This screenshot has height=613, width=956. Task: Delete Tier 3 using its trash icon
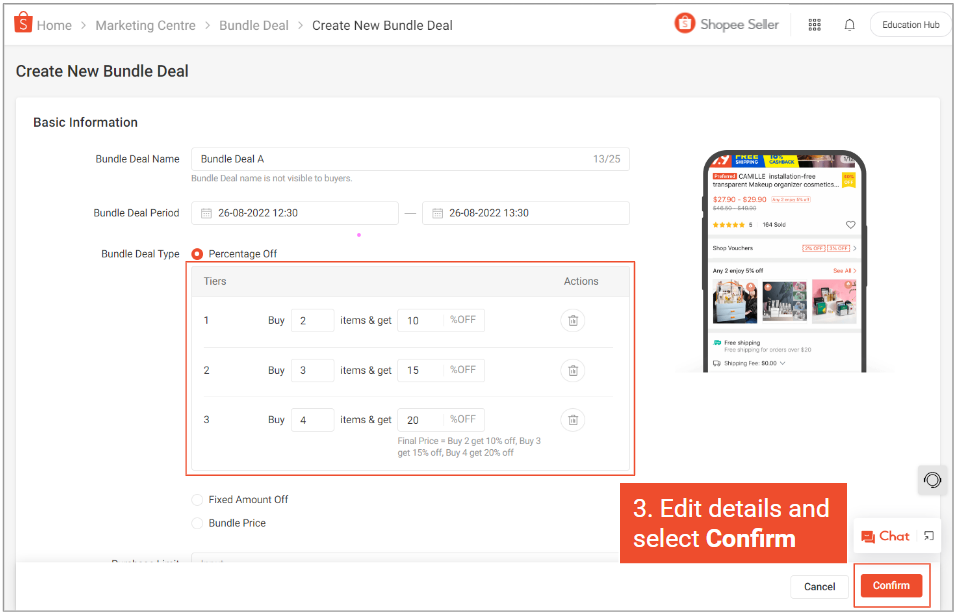pyautogui.click(x=572, y=419)
